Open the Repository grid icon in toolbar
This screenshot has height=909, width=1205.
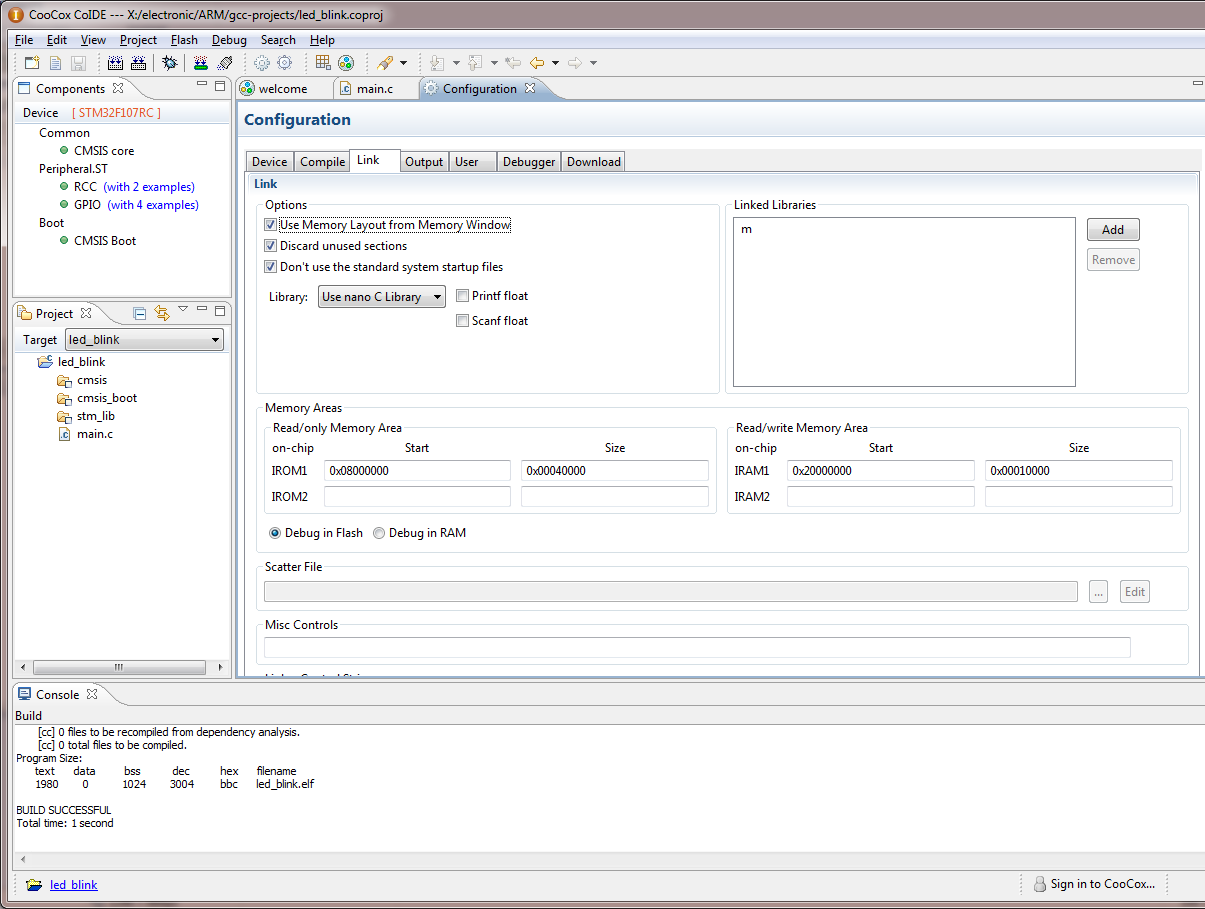[x=322, y=63]
